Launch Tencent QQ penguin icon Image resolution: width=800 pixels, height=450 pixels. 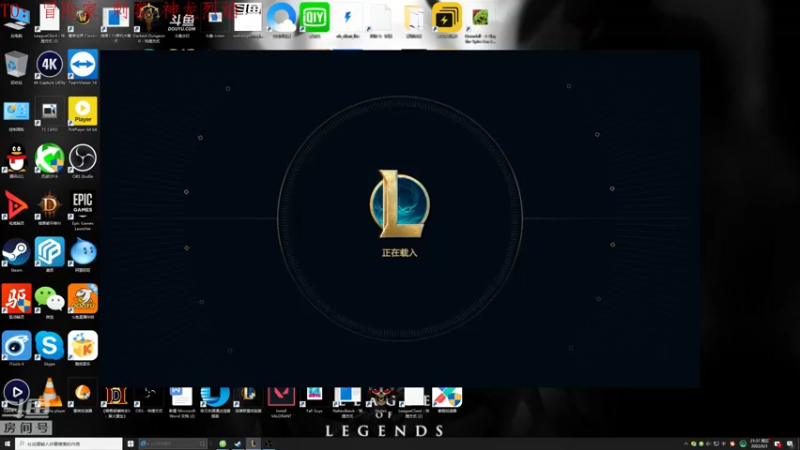pos(16,159)
